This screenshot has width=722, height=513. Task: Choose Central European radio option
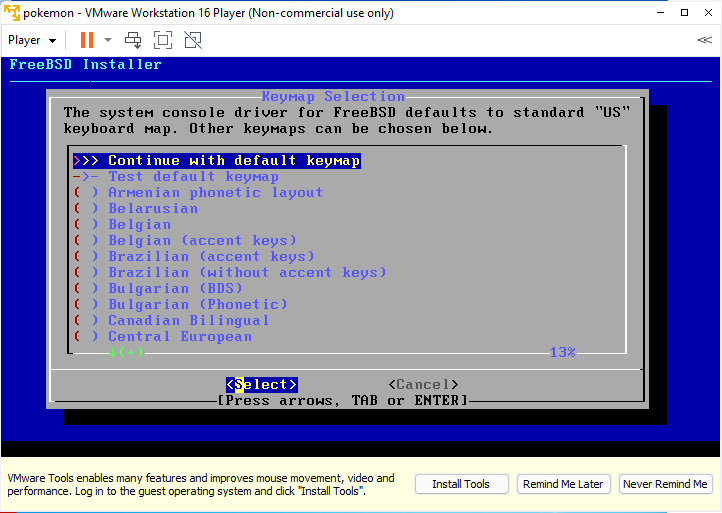coord(163,337)
